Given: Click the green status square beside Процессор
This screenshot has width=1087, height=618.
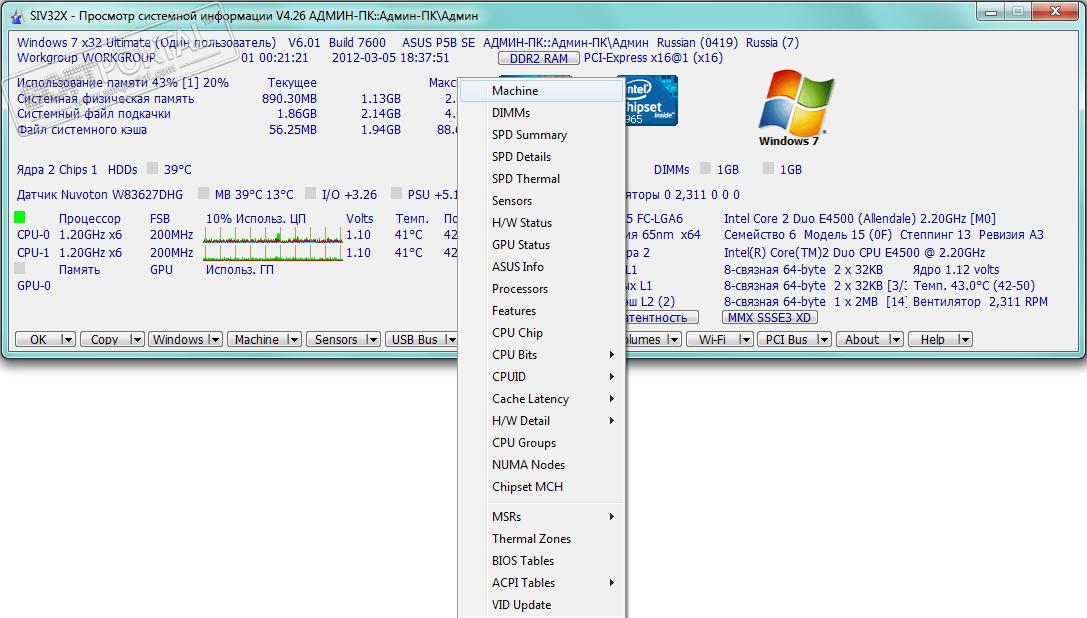Looking at the screenshot, I should click(20, 217).
